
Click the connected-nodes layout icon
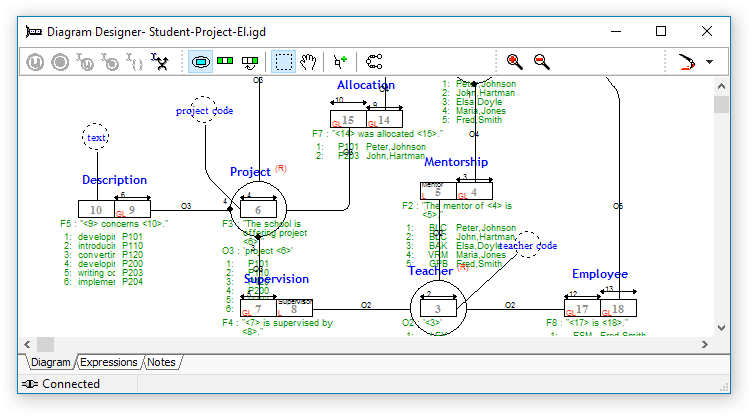374,62
